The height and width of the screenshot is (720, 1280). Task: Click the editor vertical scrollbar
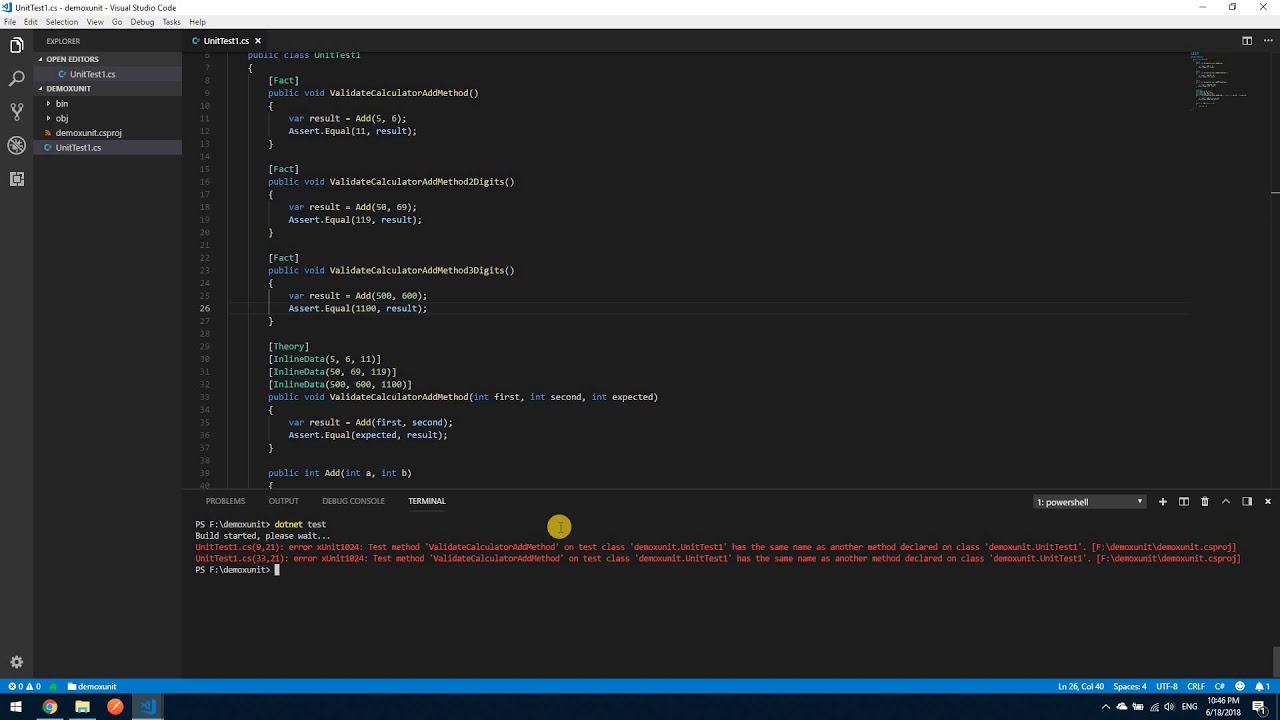1275,270
